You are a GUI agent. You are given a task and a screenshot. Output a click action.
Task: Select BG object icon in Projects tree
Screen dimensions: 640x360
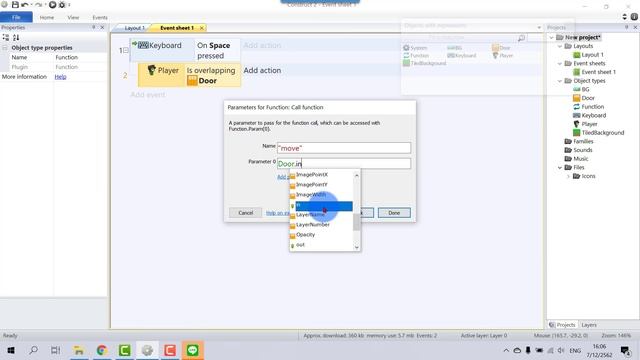(x=576, y=89)
